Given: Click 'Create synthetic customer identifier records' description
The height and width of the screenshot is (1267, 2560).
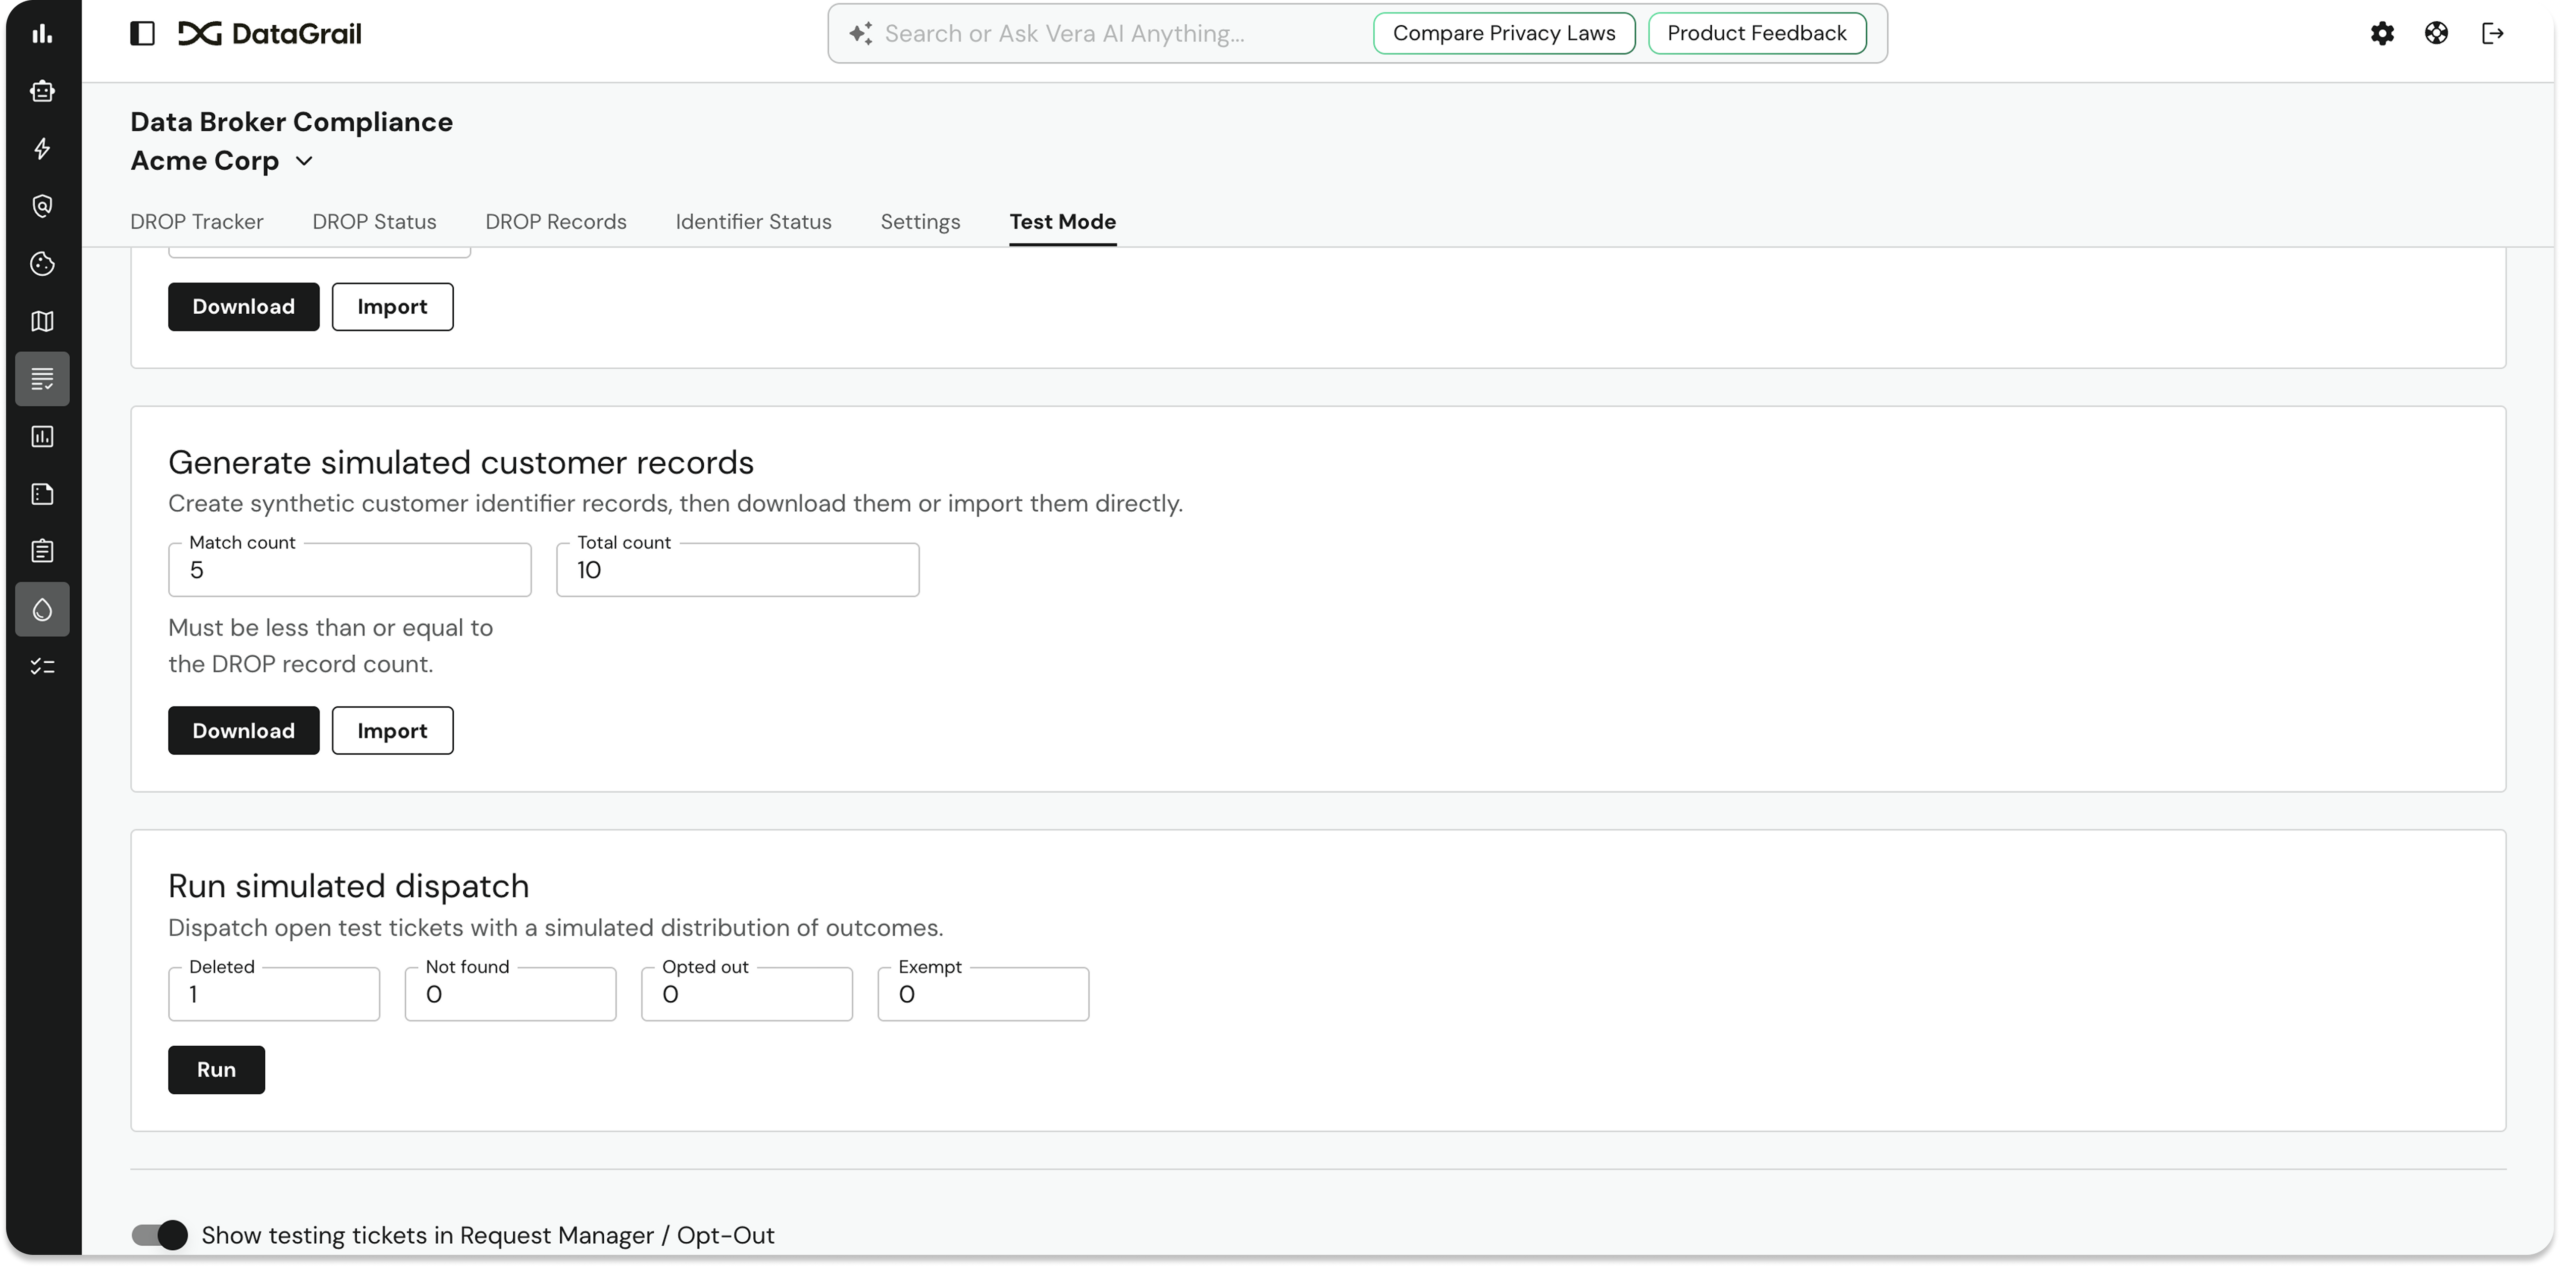Looking at the screenshot, I should [x=675, y=504].
